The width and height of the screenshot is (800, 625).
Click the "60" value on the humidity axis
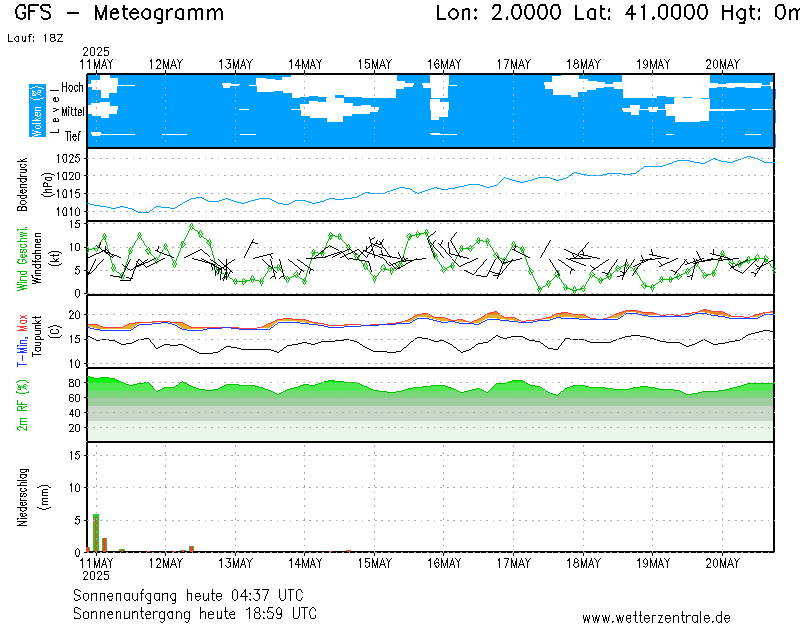click(74, 398)
